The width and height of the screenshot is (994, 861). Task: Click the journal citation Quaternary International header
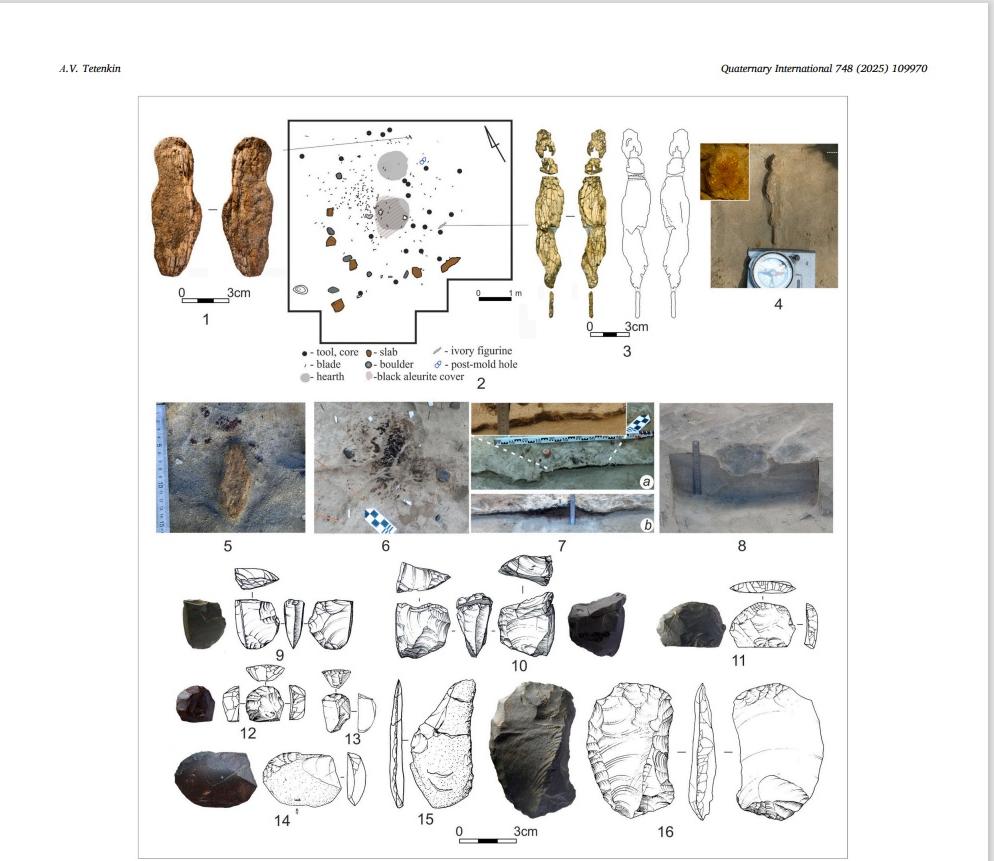click(830, 68)
